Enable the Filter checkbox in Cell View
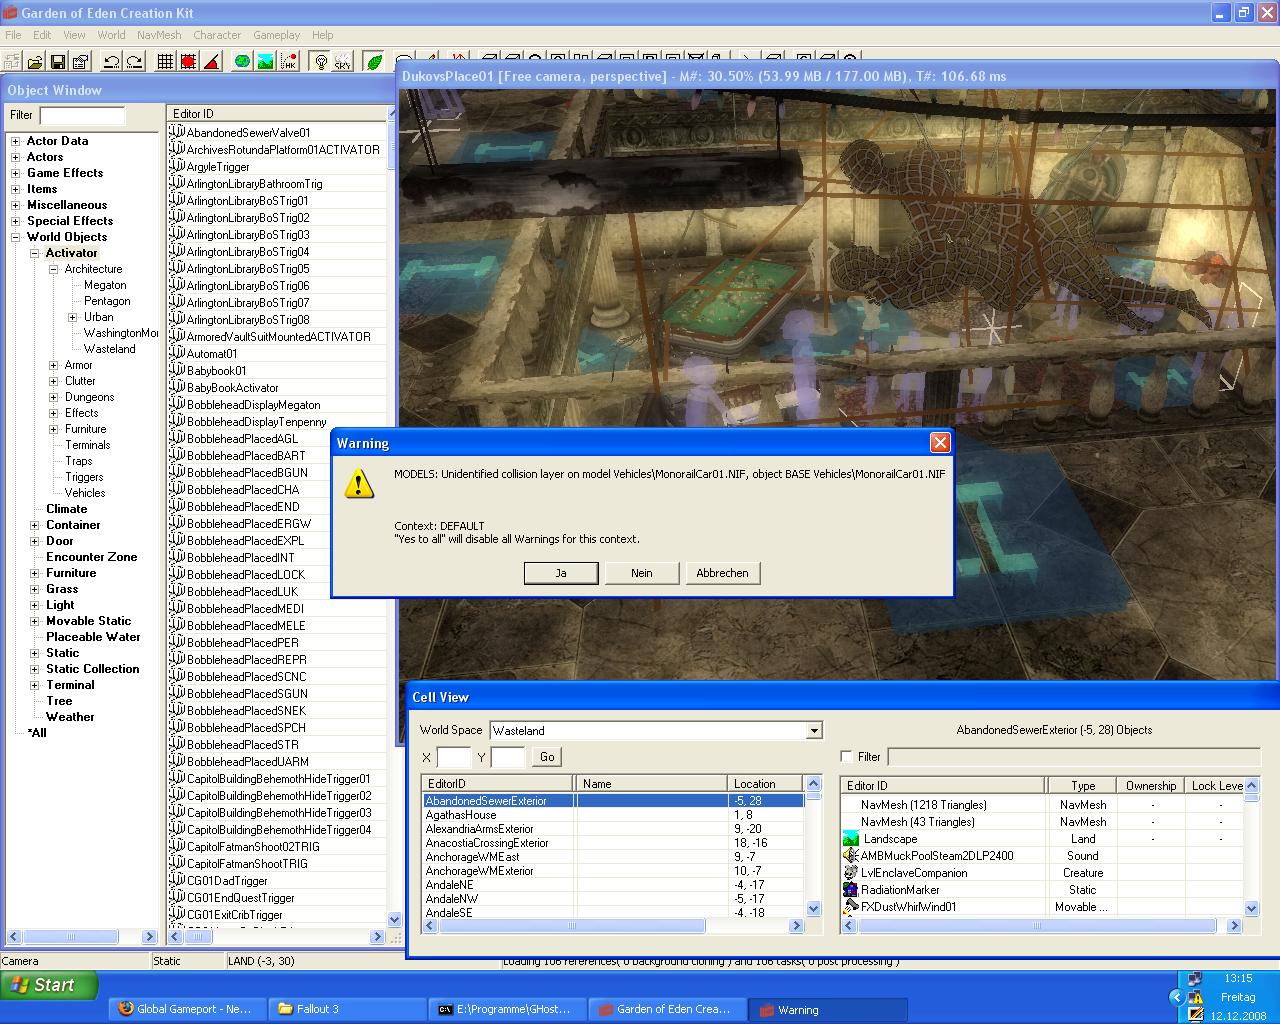 [x=847, y=757]
